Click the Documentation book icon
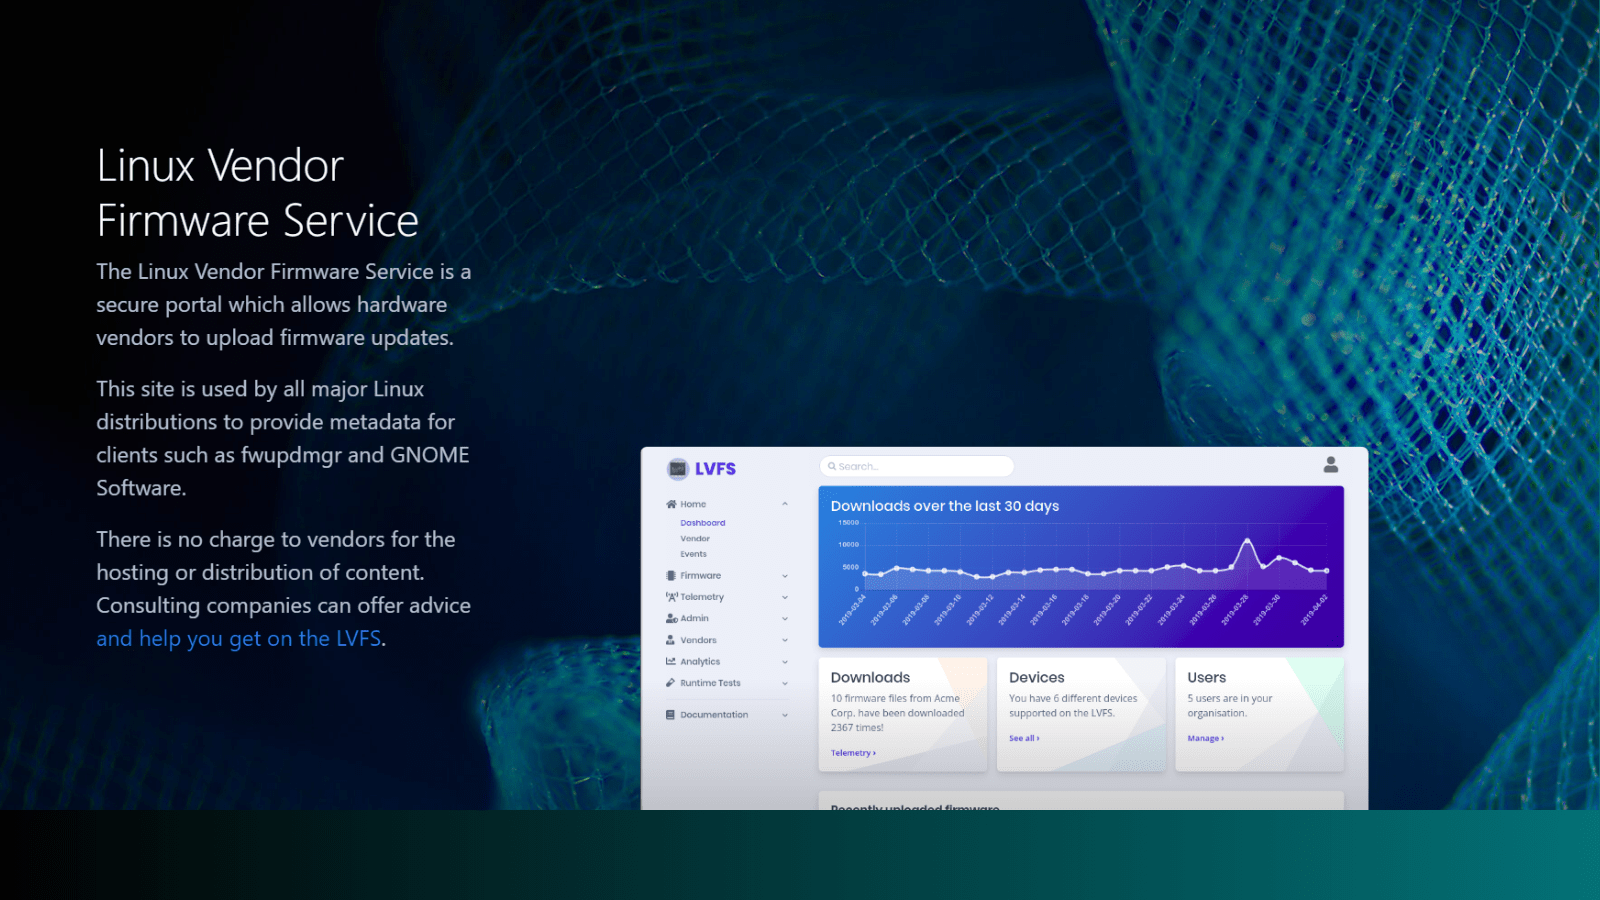The width and height of the screenshot is (1600, 900). coord(671,715)
